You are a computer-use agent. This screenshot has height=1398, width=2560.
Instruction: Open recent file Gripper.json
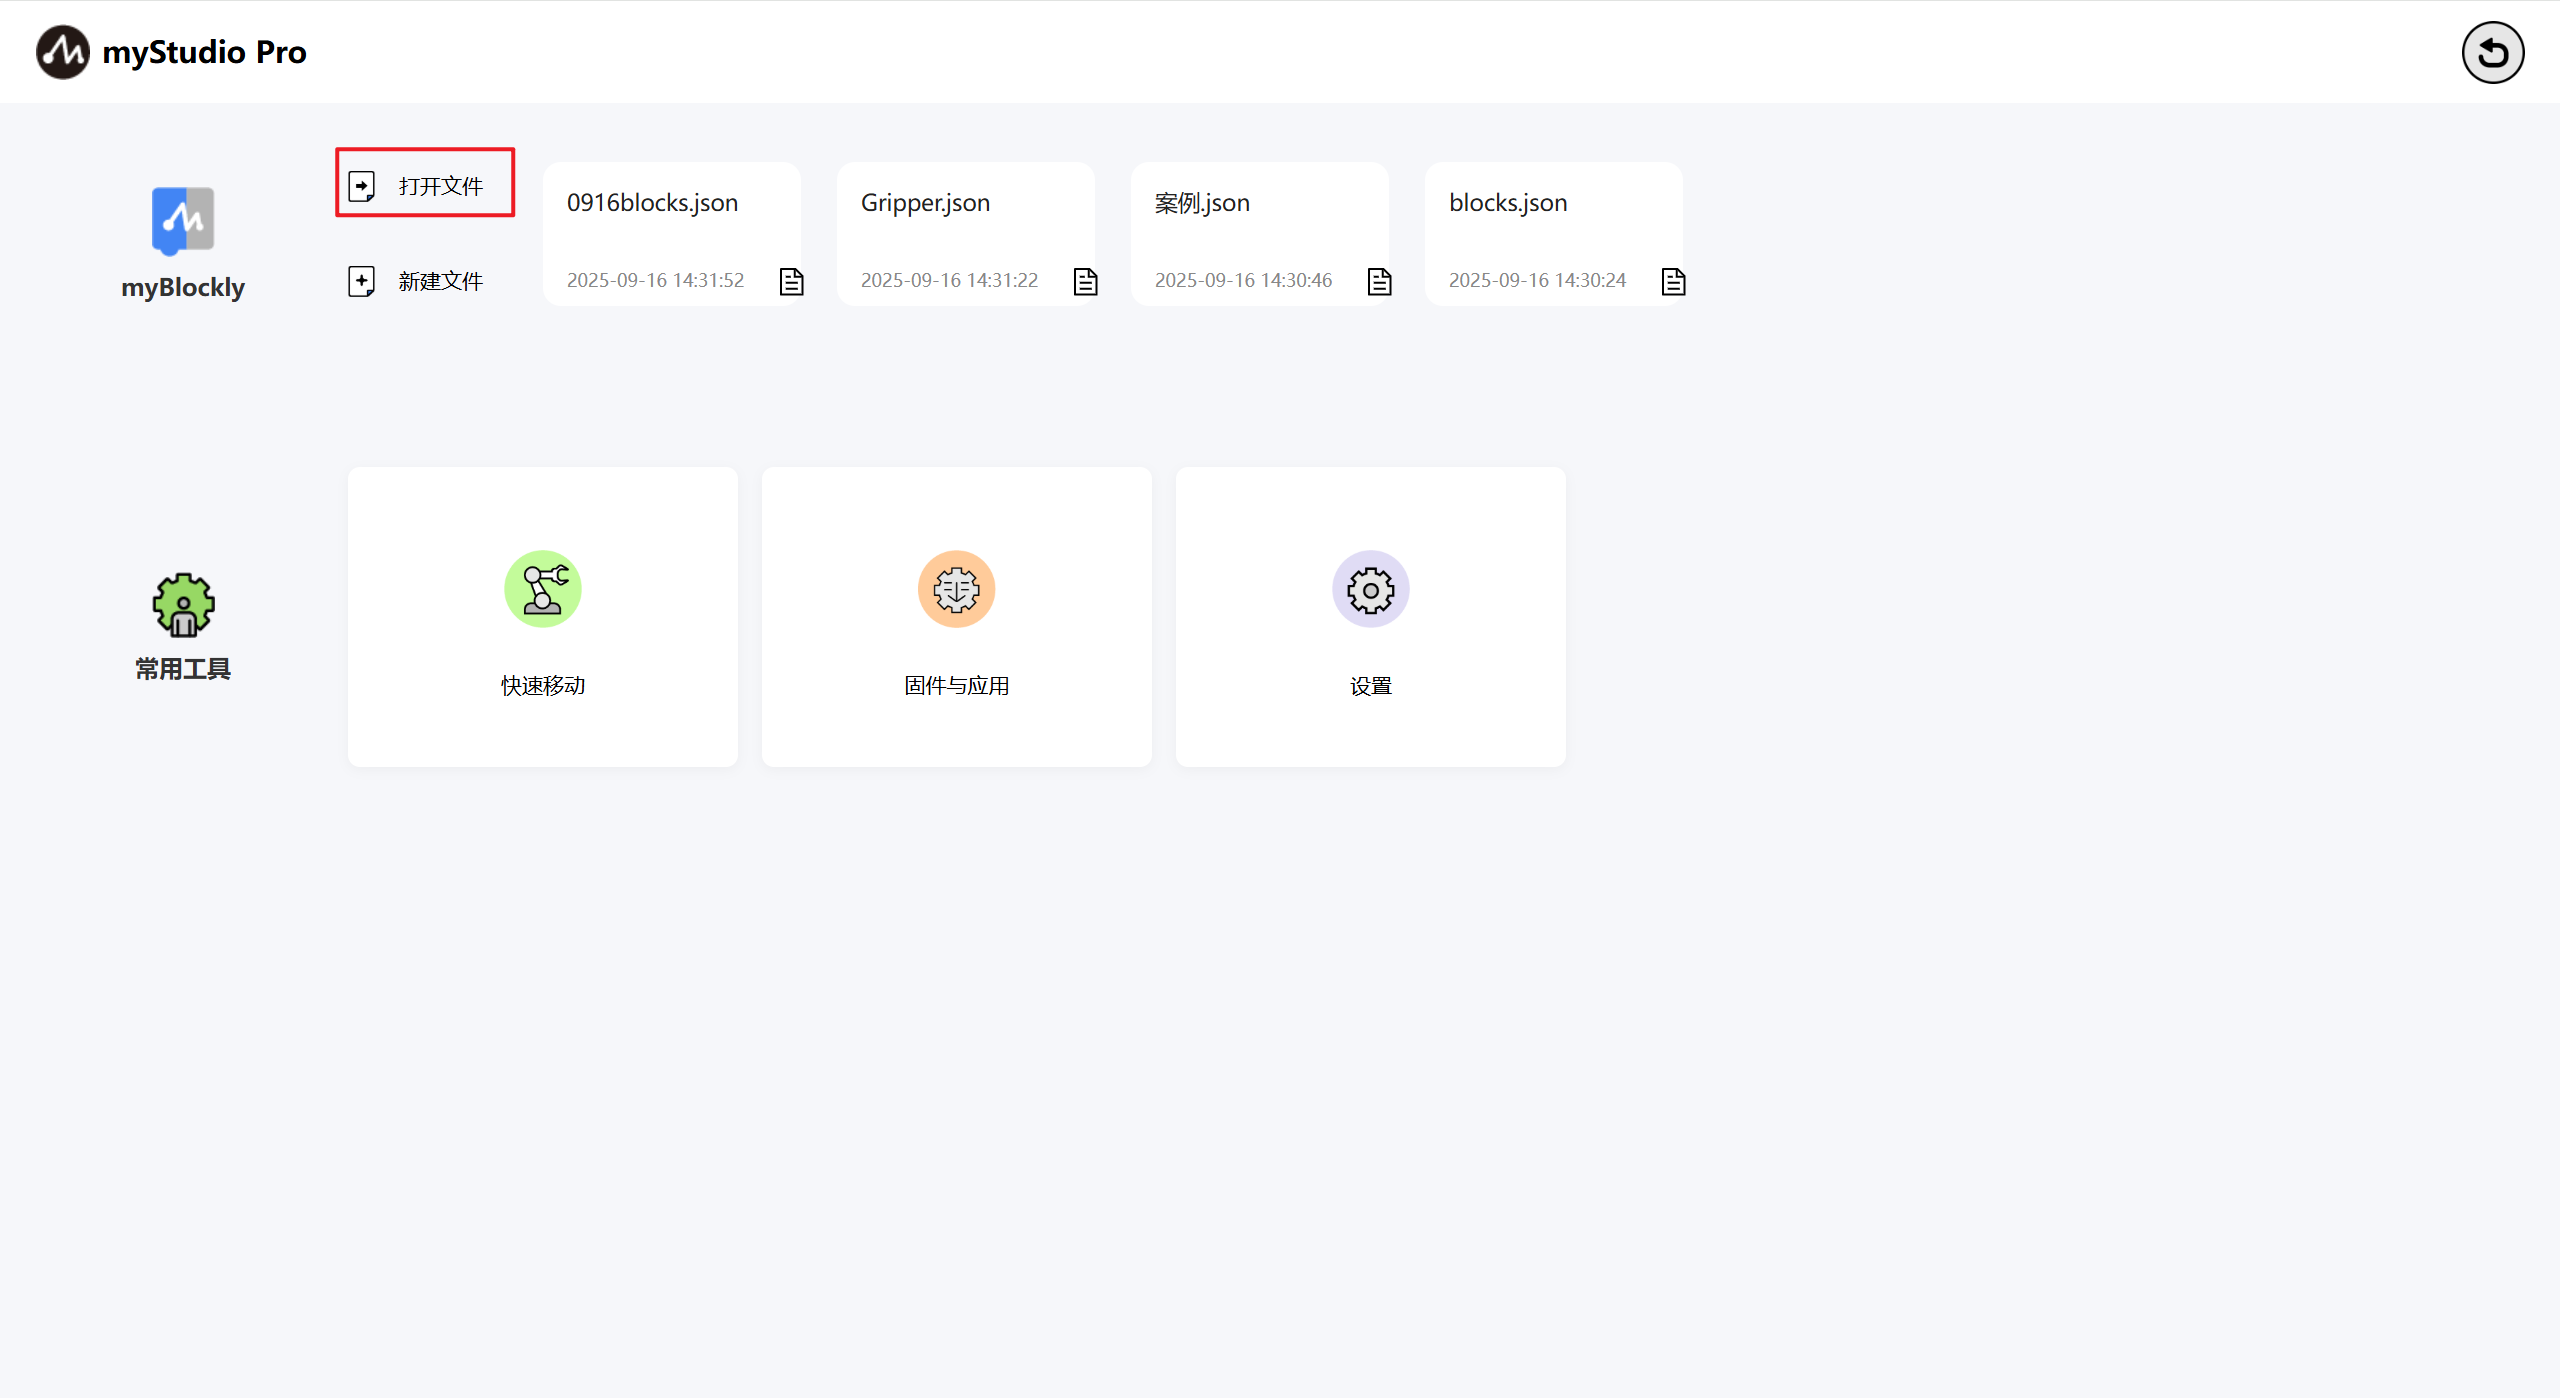tap(925, 203)
